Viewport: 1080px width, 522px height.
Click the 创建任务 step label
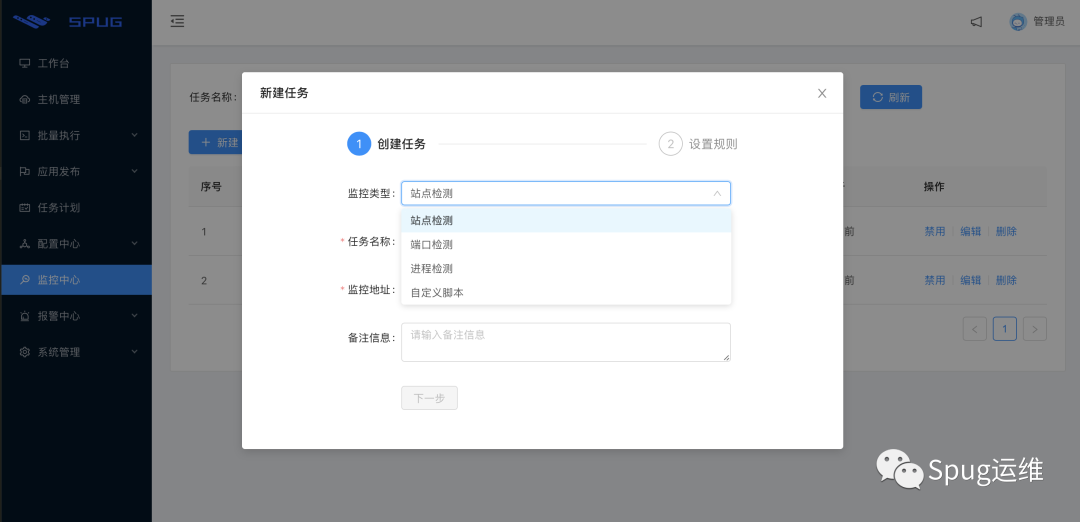click(x=402, y=145)
